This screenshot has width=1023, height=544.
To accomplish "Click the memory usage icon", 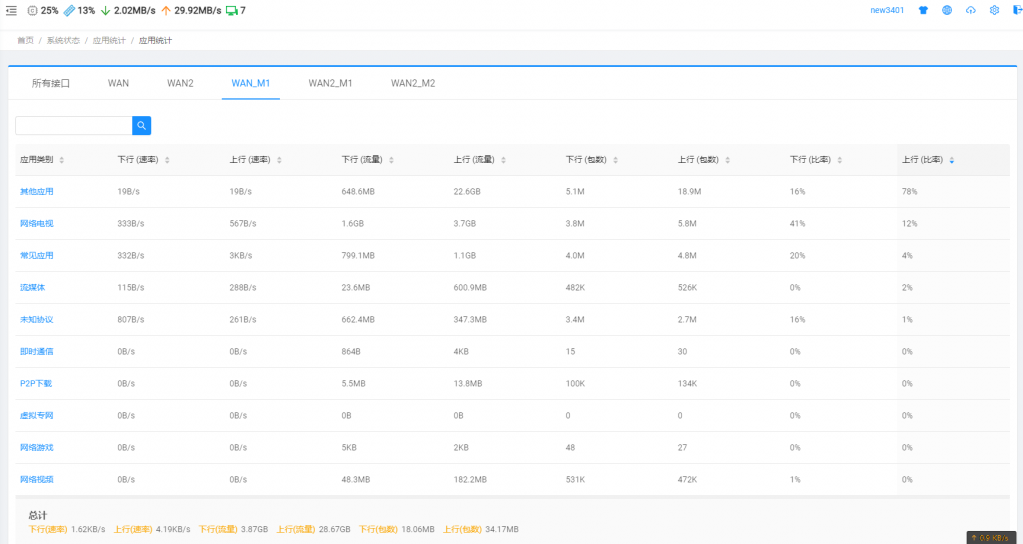I will [x=69, y=10].
